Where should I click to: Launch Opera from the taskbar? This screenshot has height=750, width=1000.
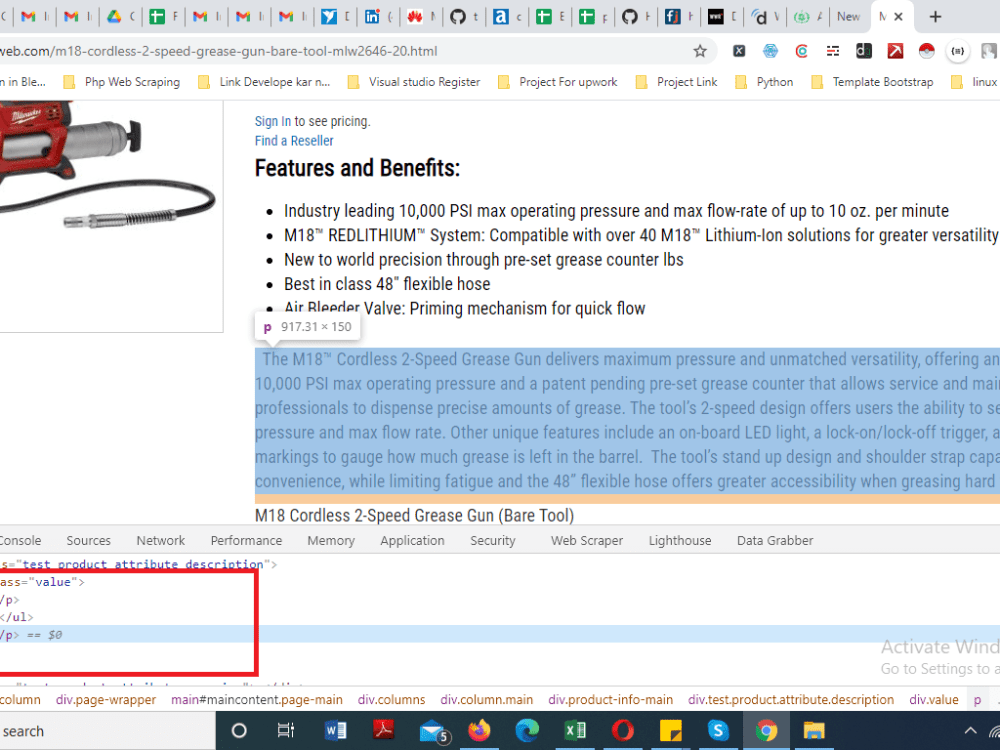623,731
